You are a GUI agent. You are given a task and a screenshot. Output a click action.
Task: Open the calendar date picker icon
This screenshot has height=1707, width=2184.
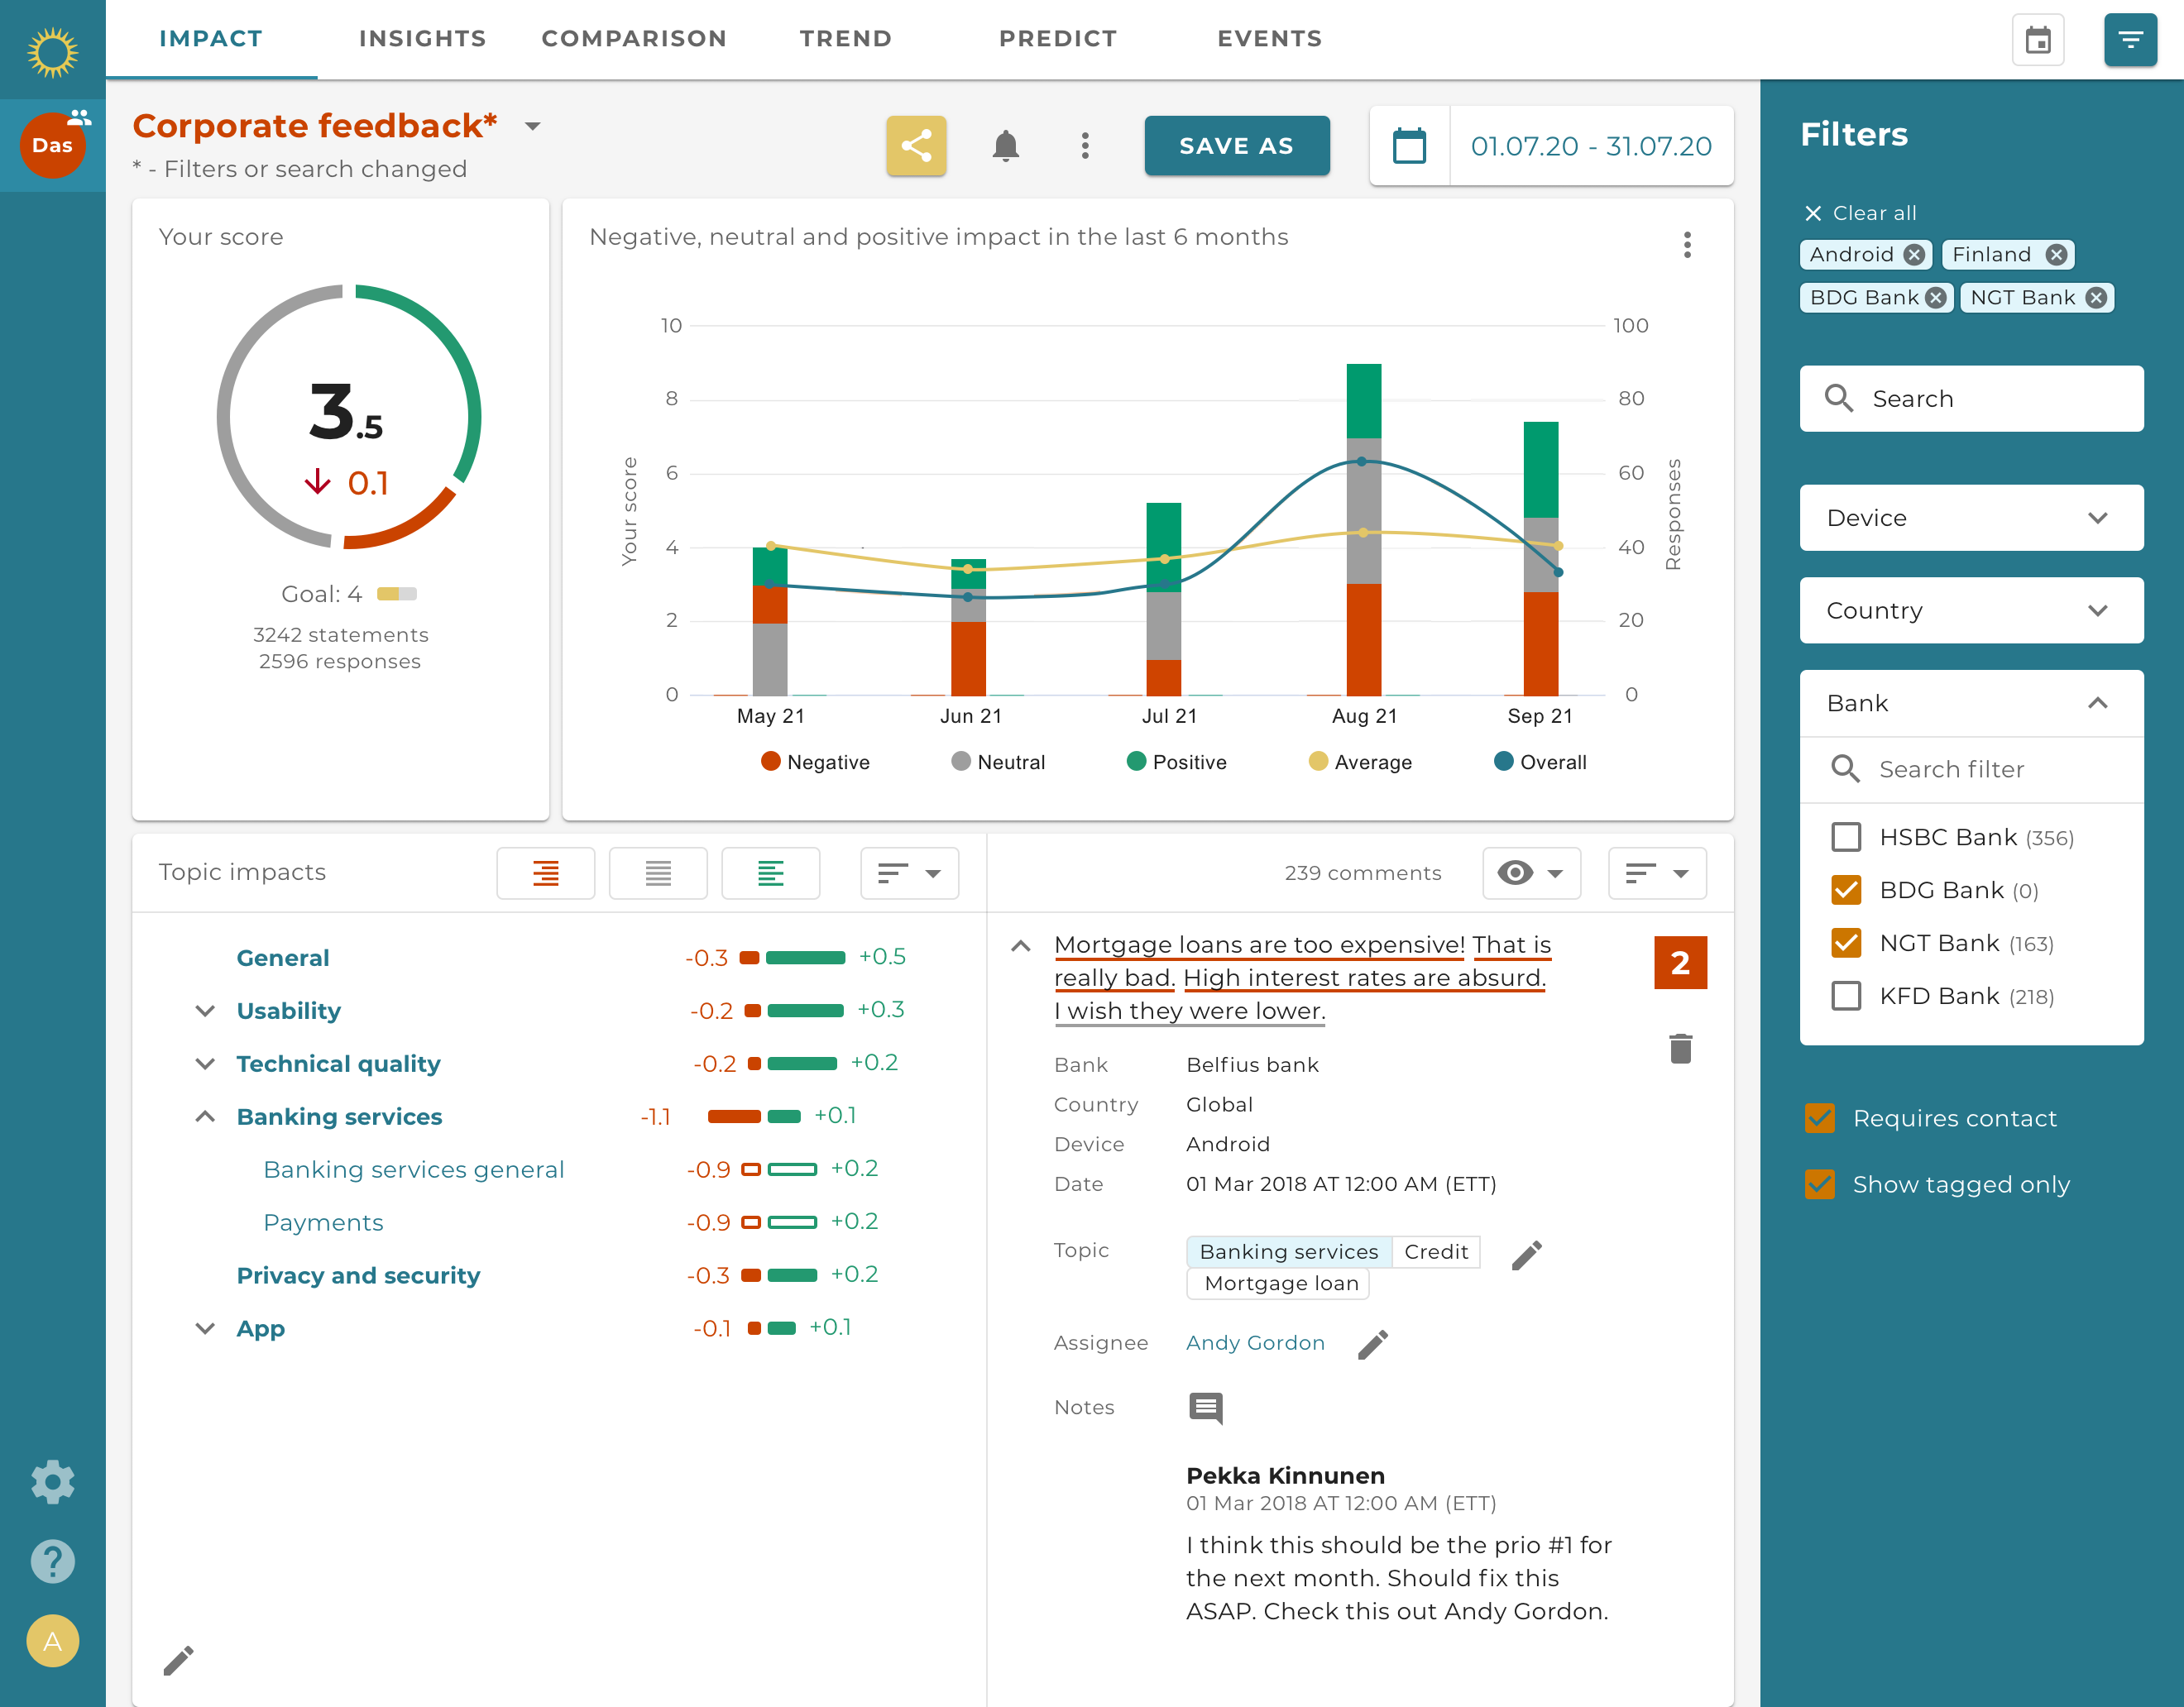pyautogui.click(x=1410, y=145)
